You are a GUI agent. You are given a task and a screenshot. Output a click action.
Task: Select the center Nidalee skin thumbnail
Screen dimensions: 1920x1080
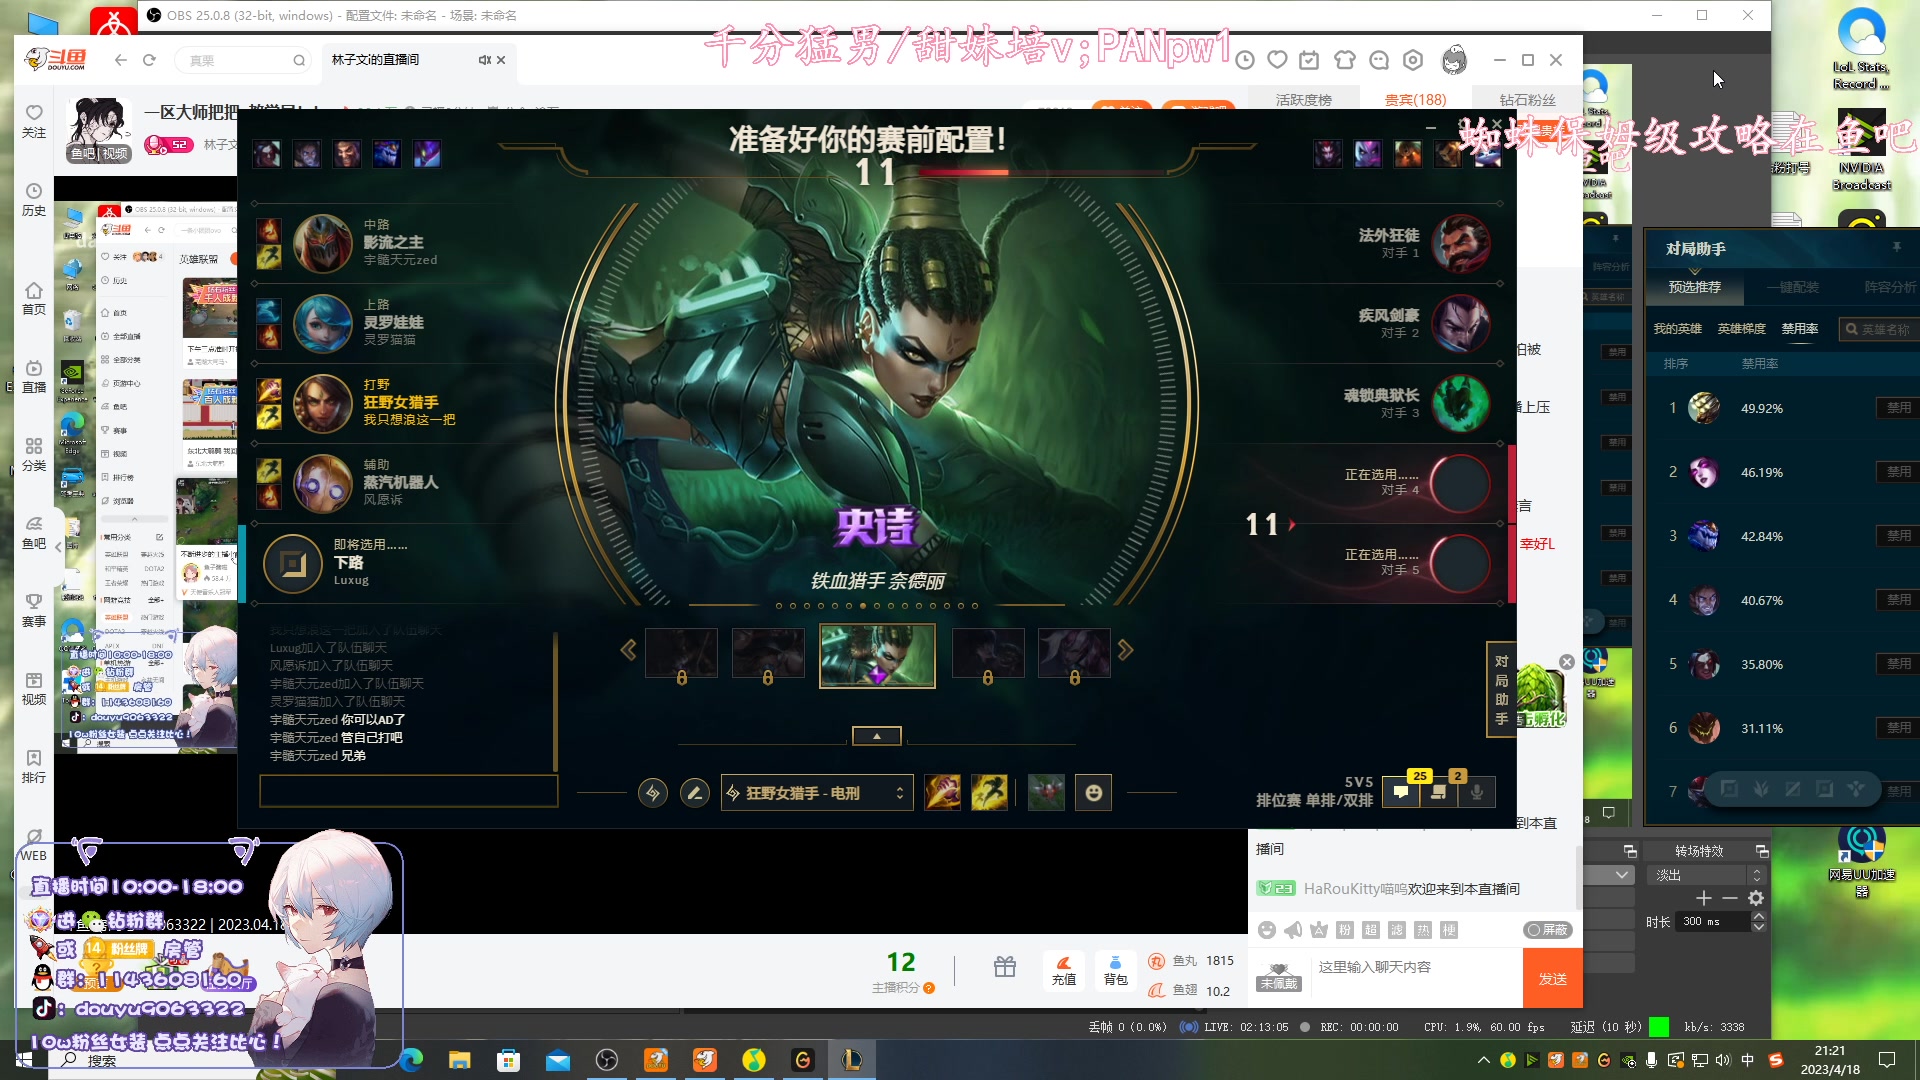[x=877, y=655]
